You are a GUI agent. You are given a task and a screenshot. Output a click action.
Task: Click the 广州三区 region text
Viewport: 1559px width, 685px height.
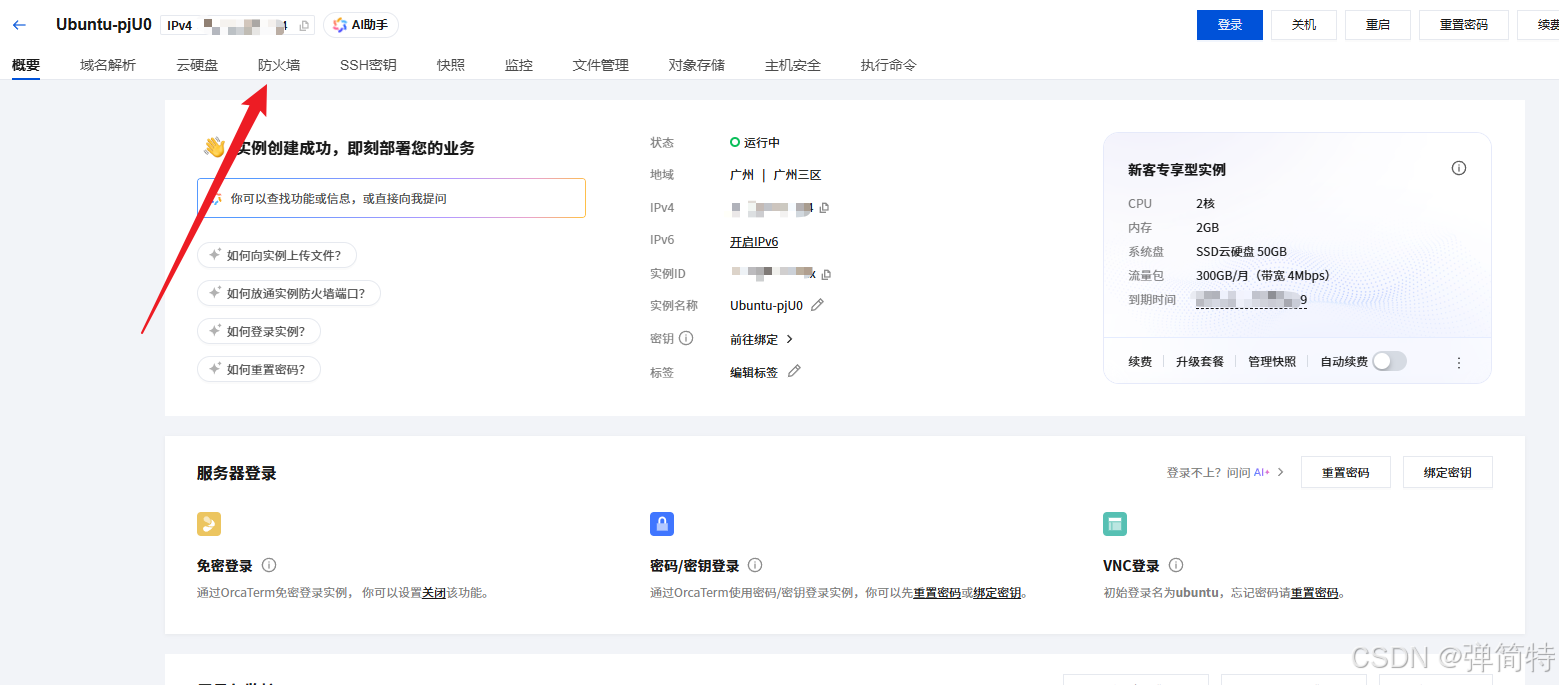(797, 175)
